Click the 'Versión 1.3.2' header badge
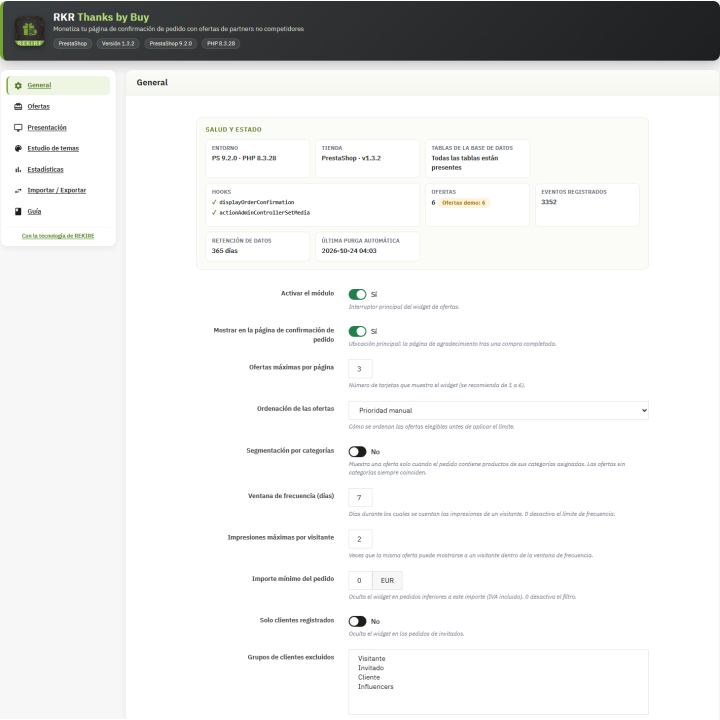 click(118, 44)
